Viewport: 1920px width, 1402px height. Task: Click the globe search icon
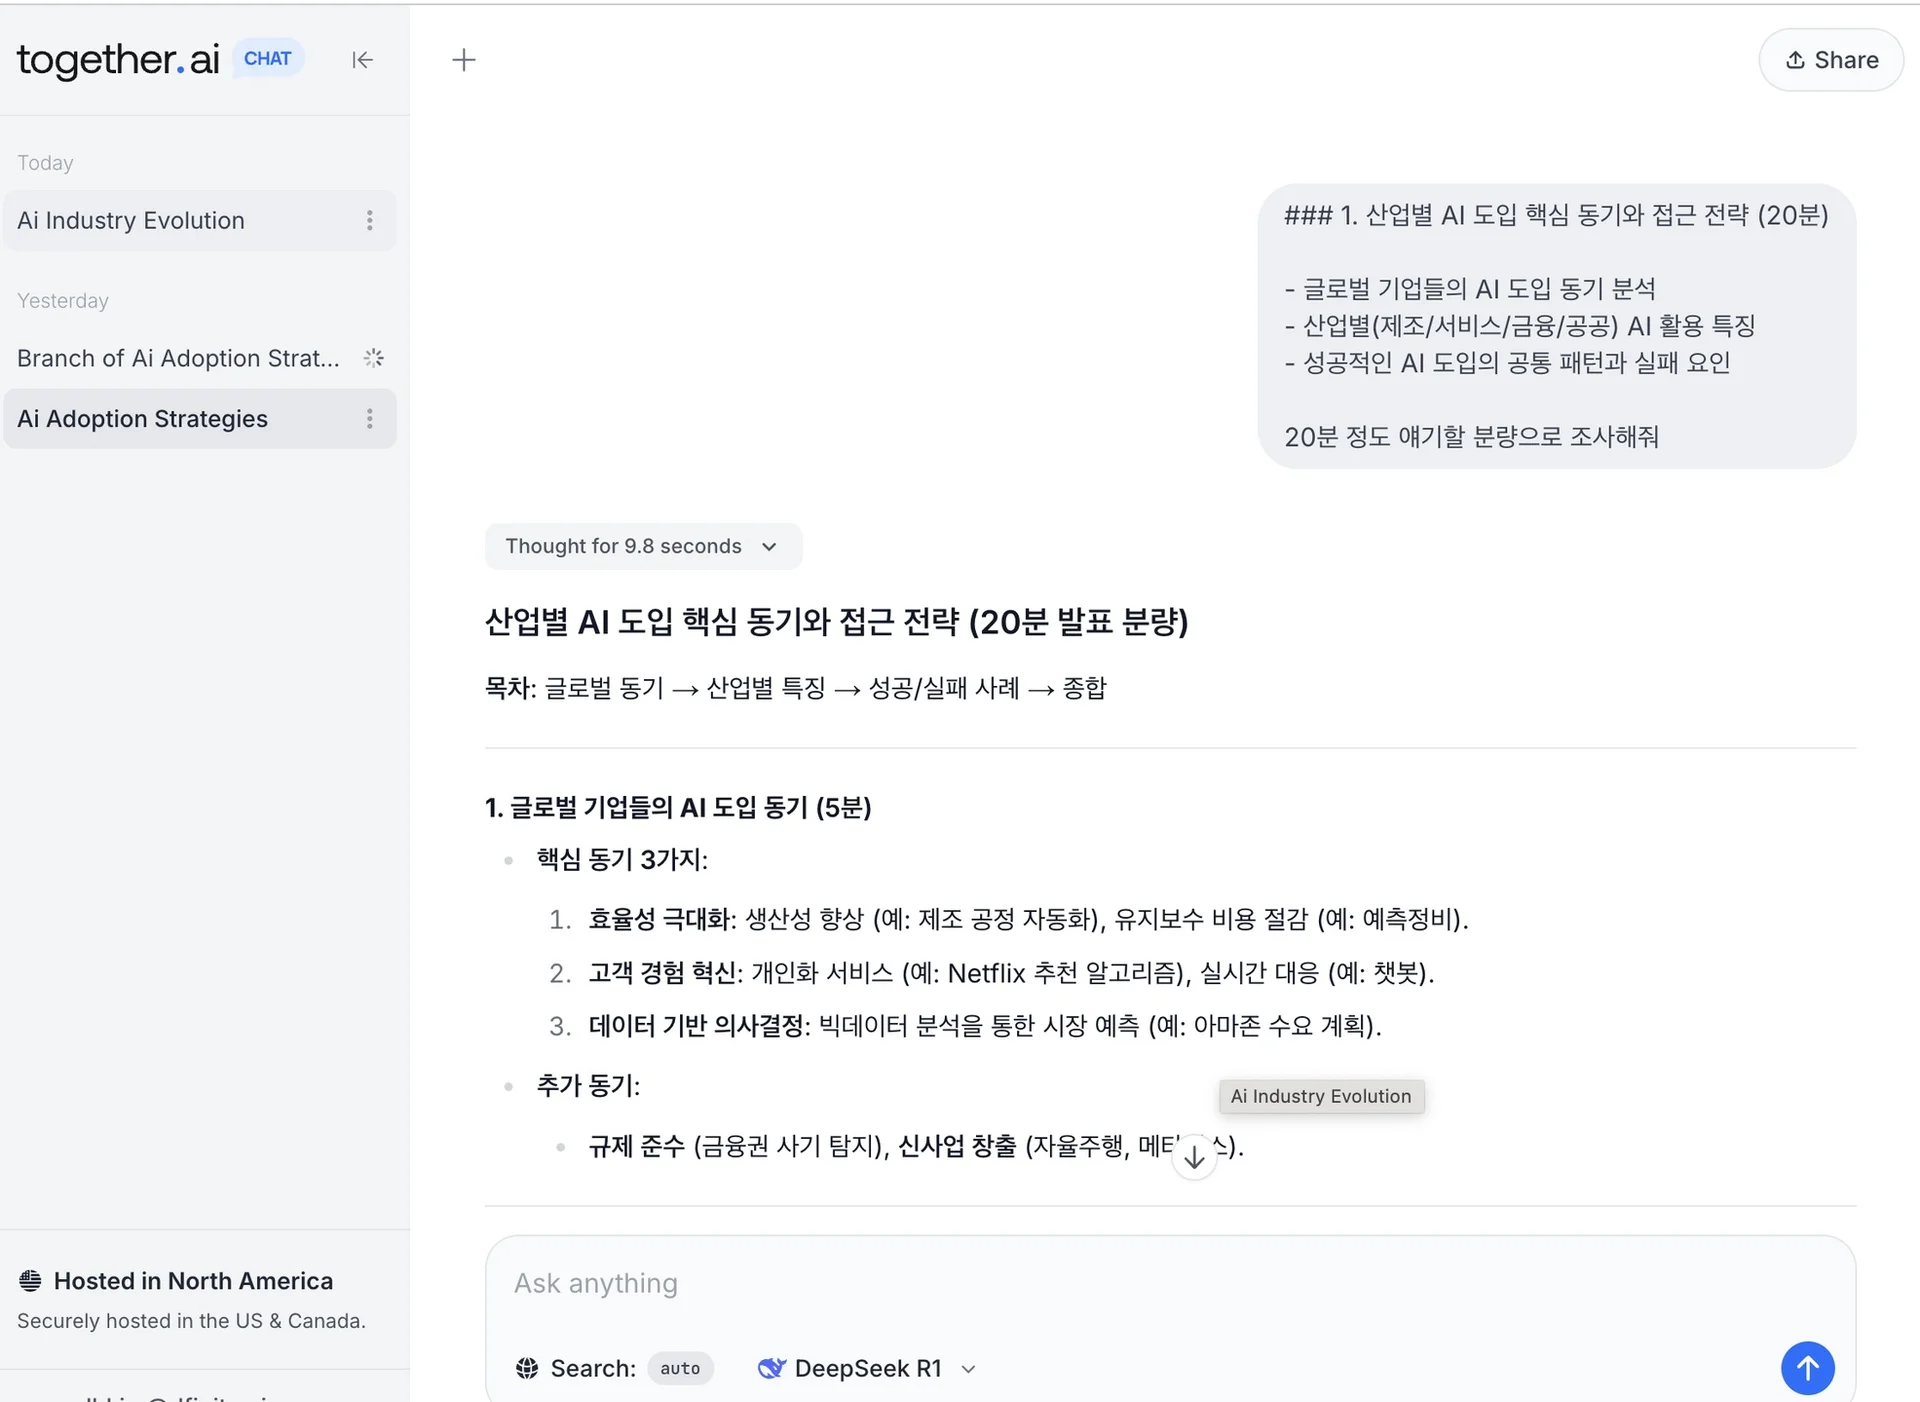point(527,1368)
